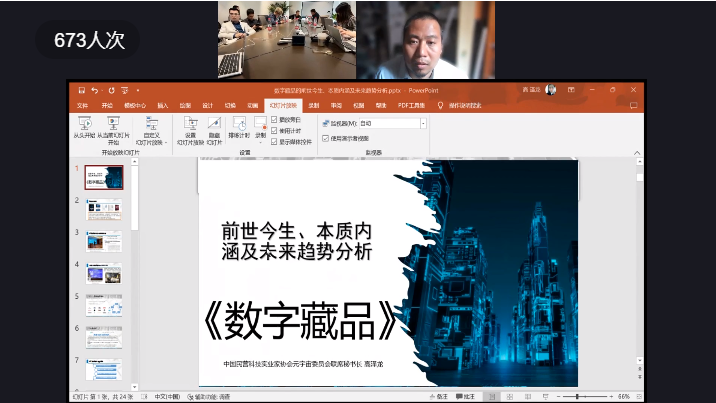Select slide 5 thumbnail
The image size is (716, 403).
coord(104,305)
